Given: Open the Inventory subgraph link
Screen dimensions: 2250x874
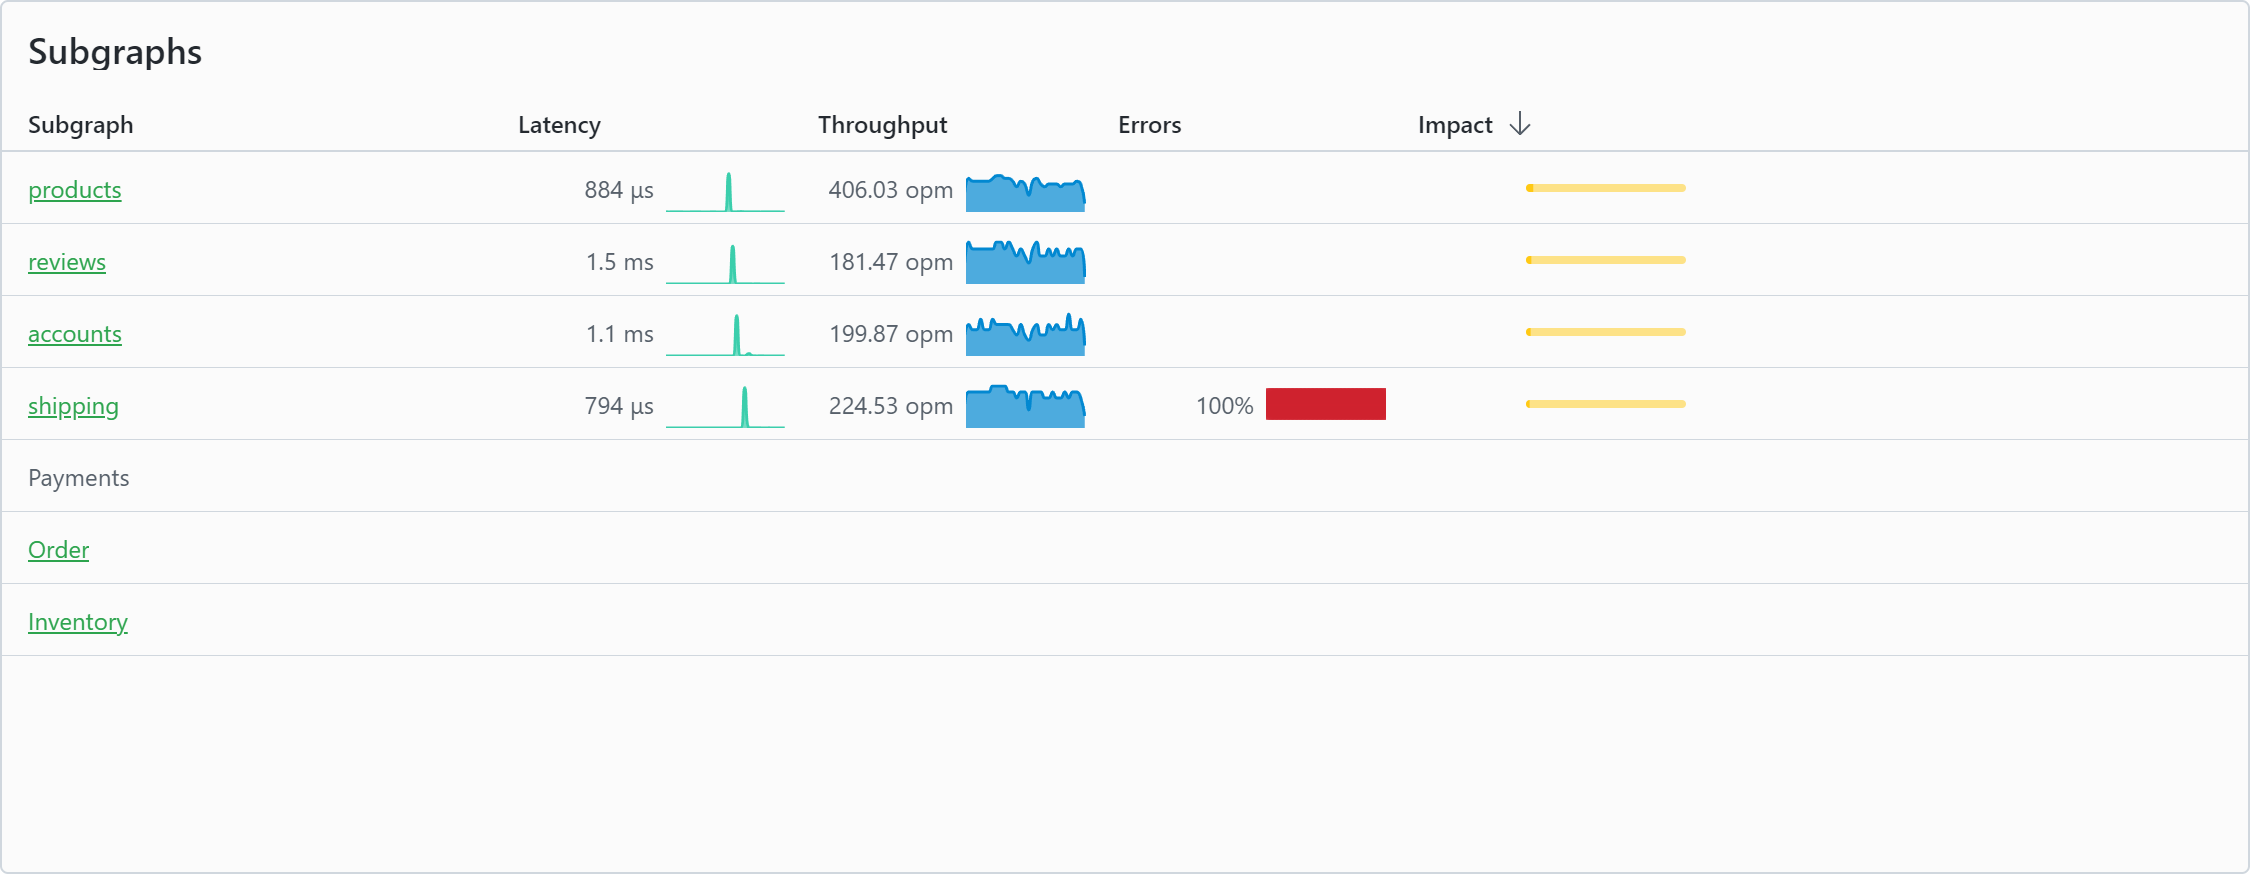Looking at the screenshot, I should click(x=78, y=622).
